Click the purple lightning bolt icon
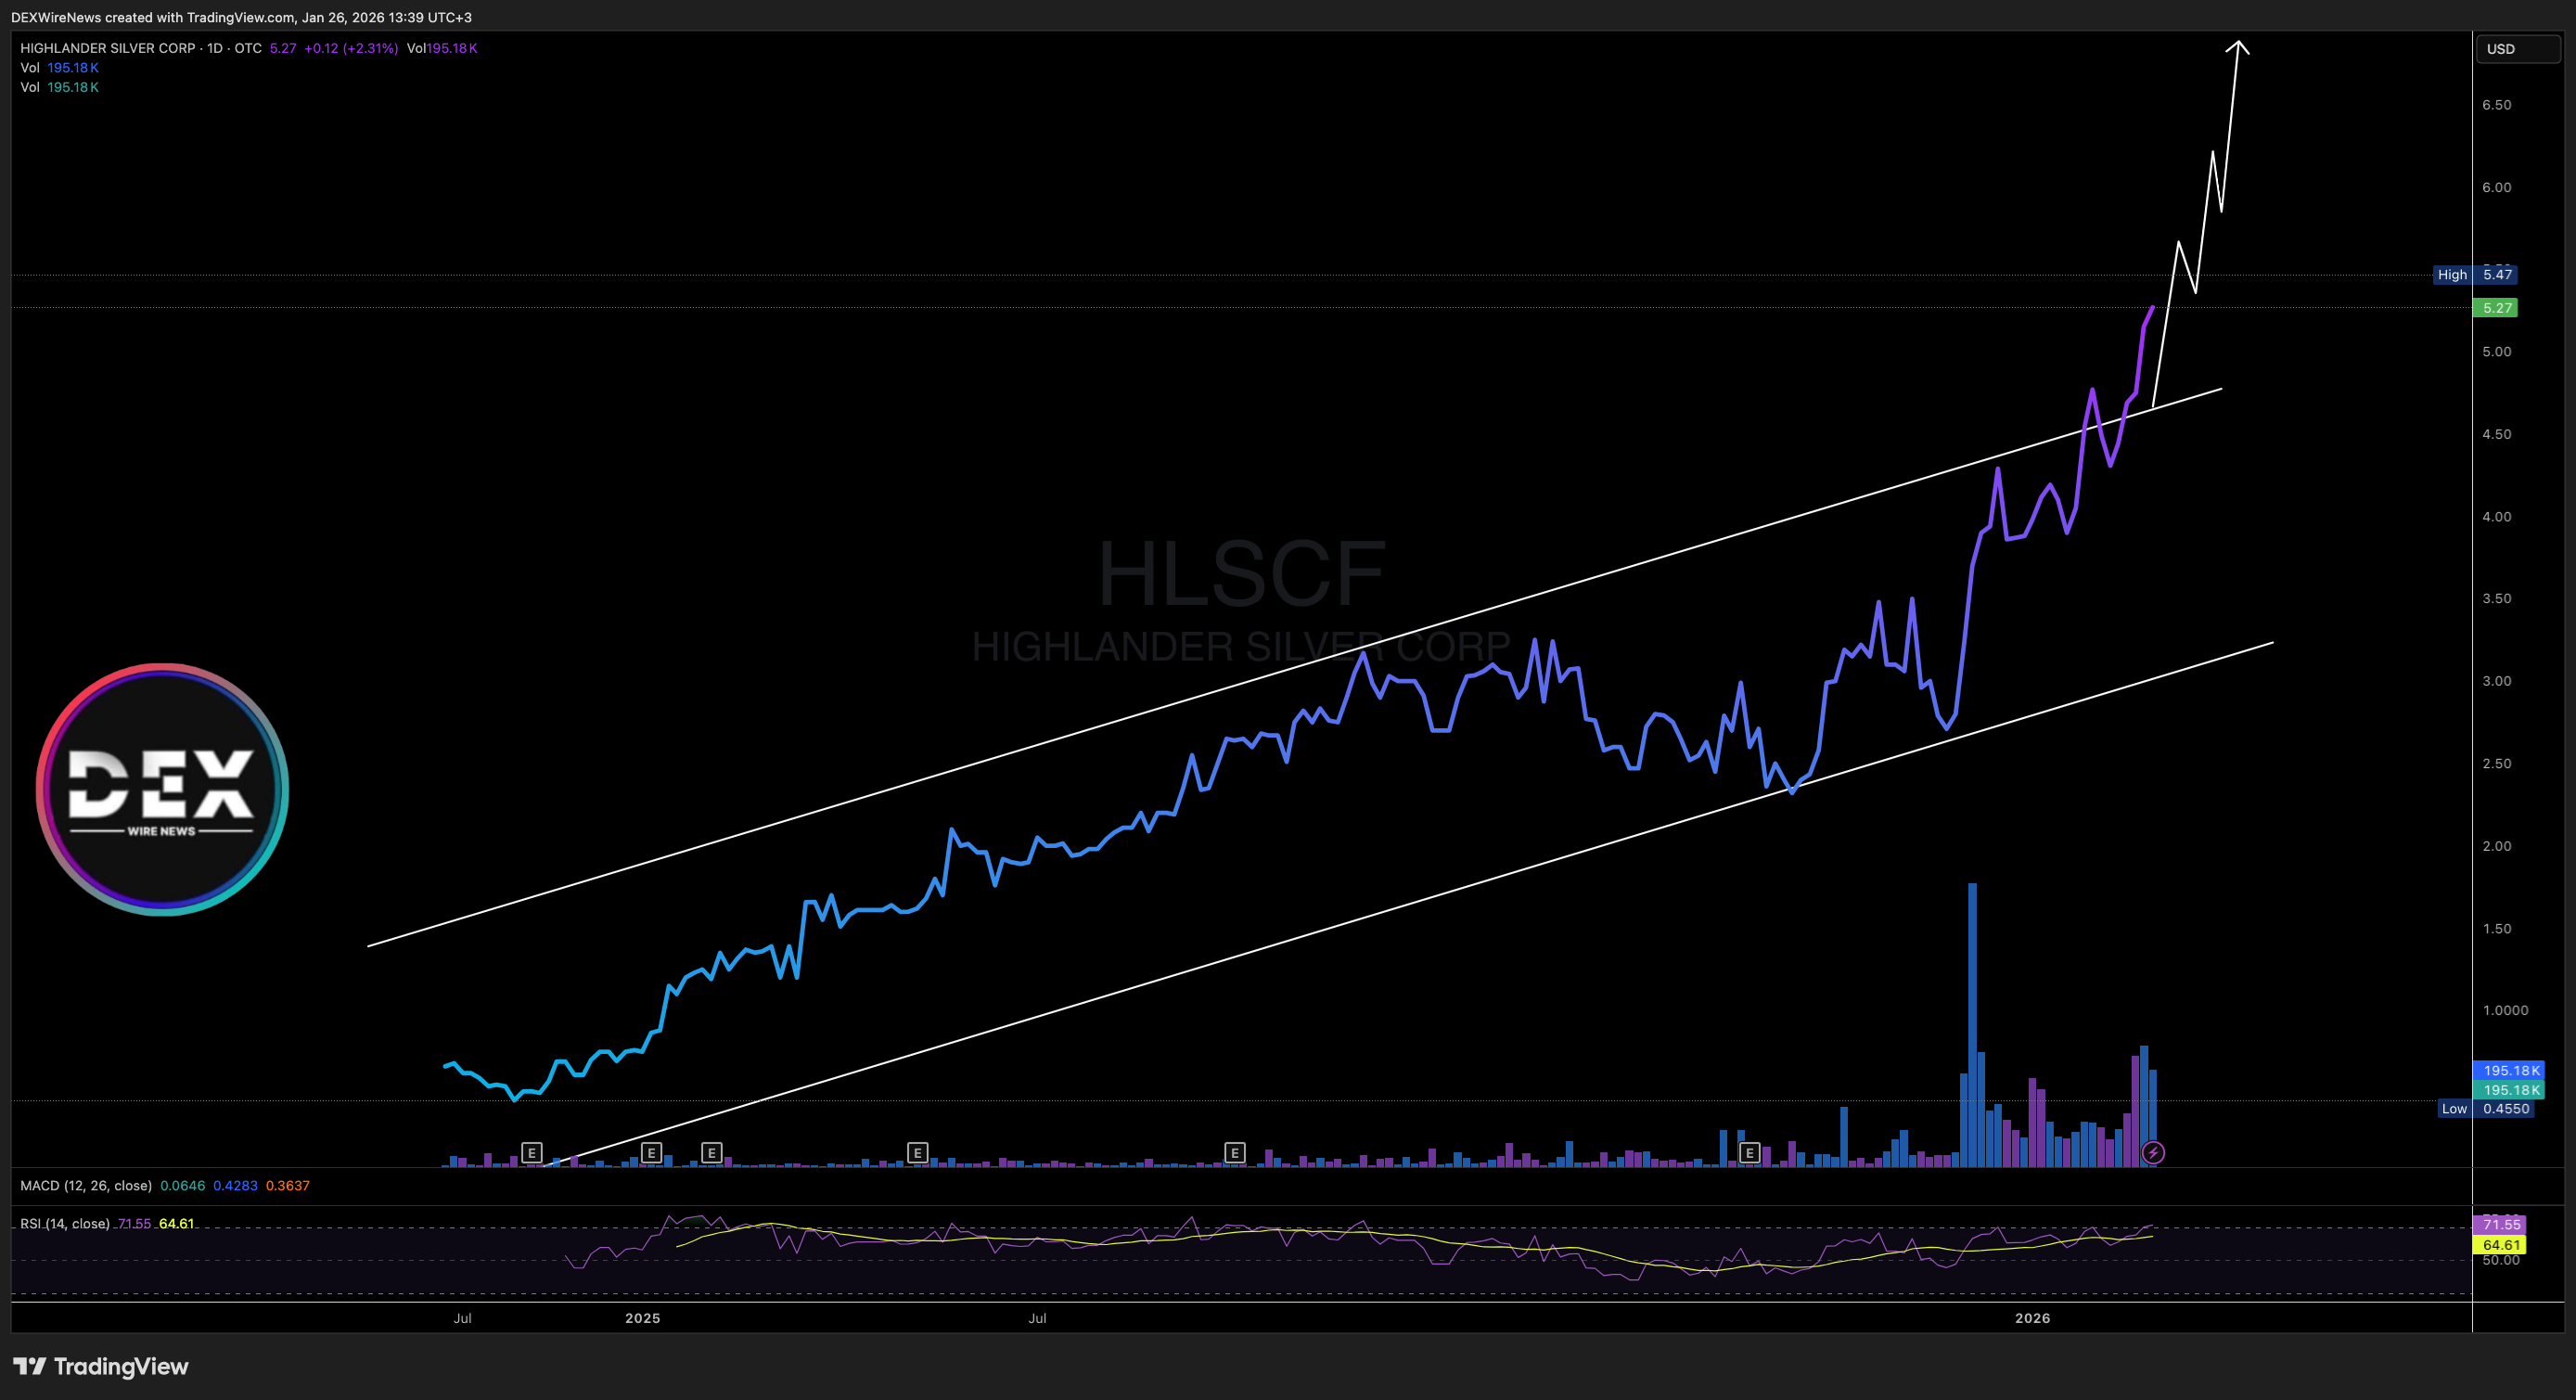The height and width of the screenshot is (1400, 2576). [x=2153, y=1153]
